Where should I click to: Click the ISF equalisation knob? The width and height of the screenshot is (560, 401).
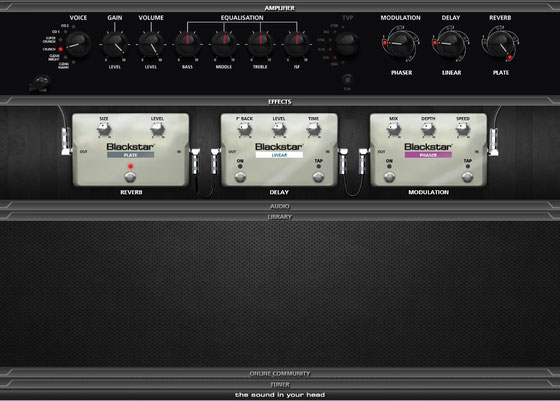coord(296,45)
